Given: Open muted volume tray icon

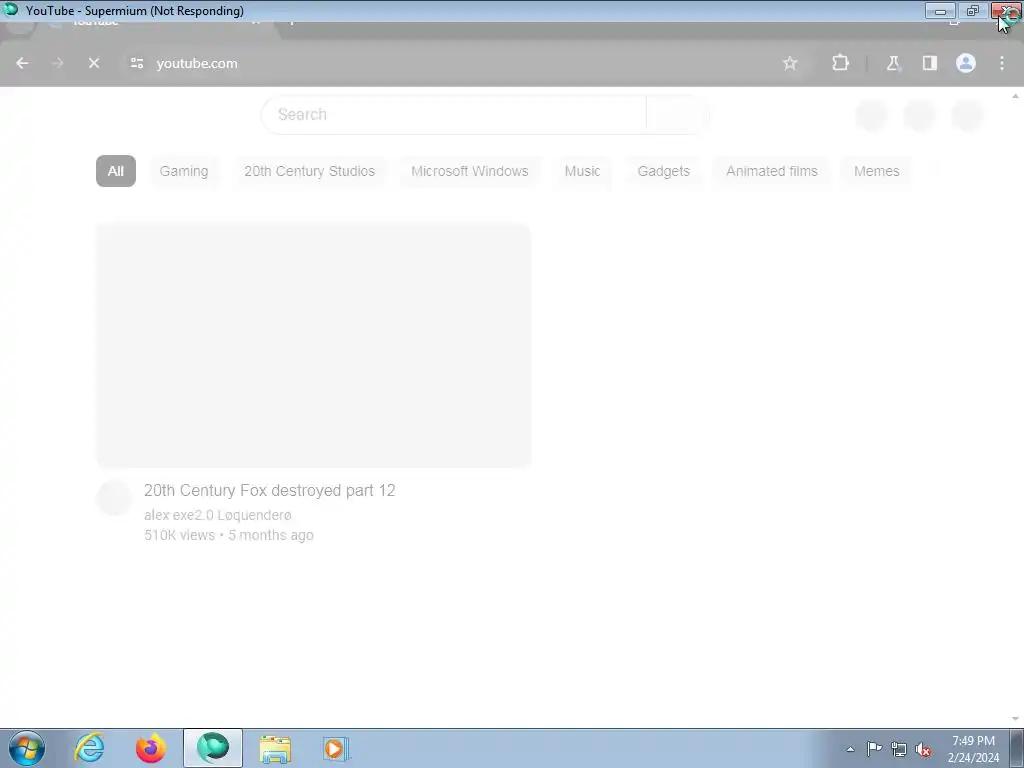Looking at the screenshot, I should click(x=923, y=749).
